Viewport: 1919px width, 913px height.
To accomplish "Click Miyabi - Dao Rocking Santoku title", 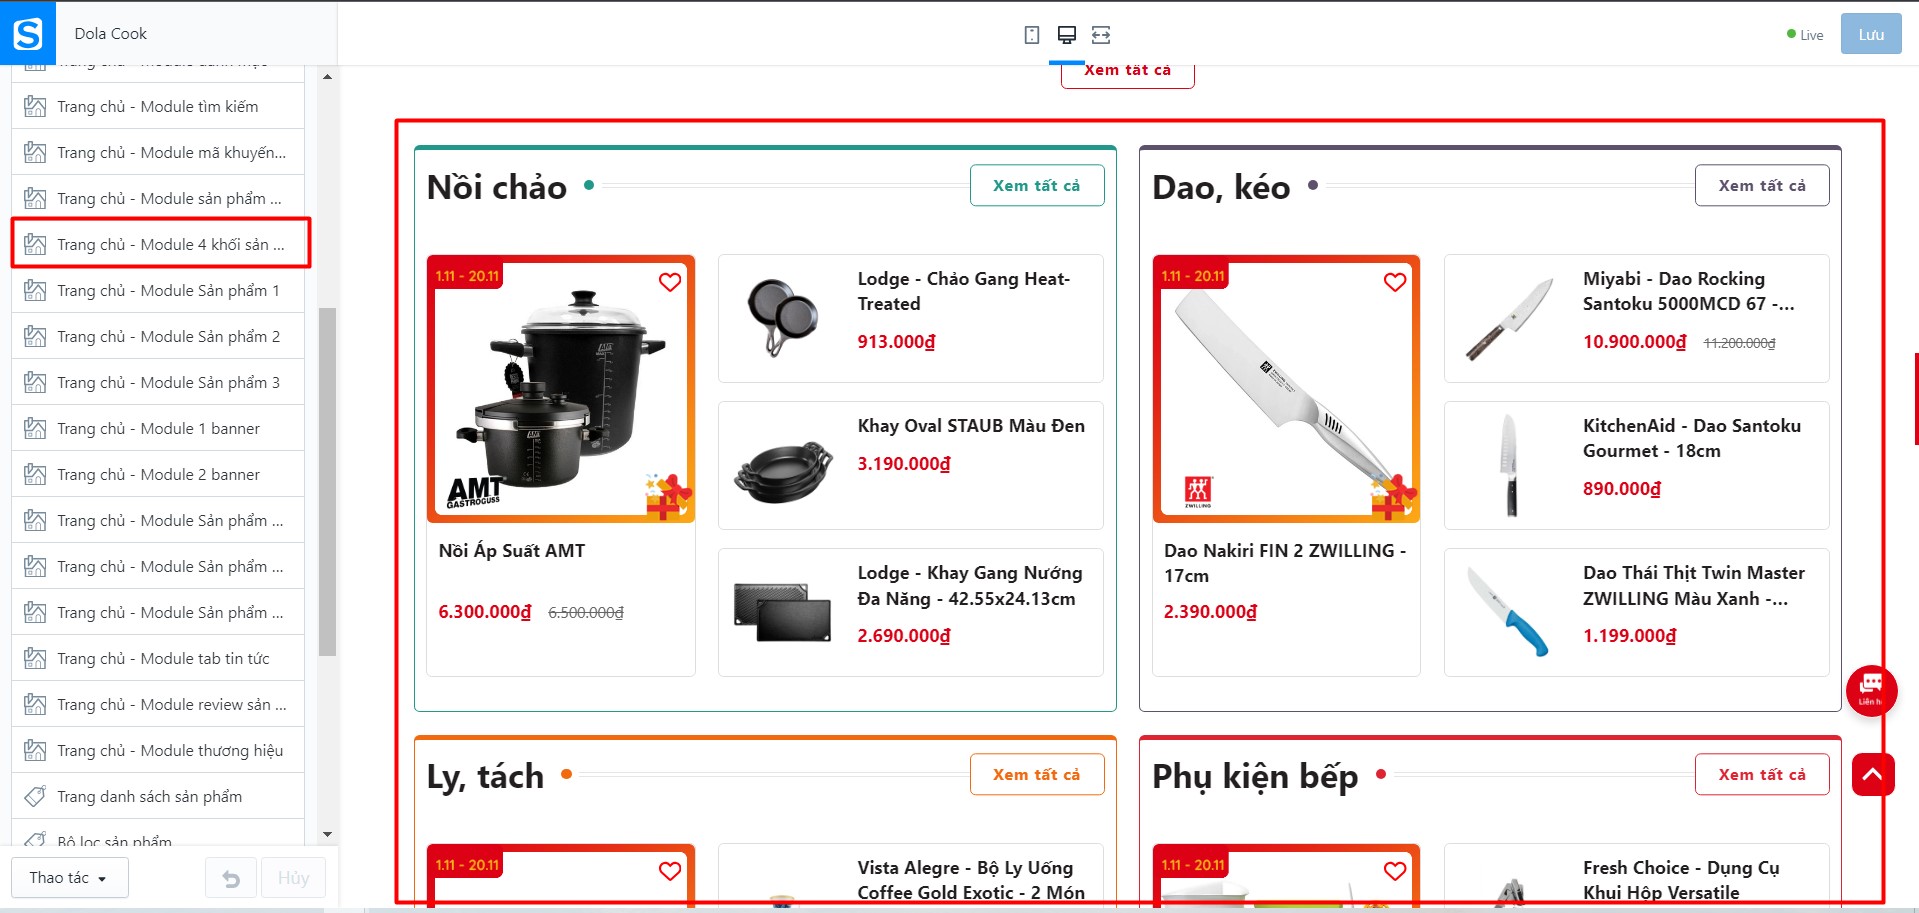I will [x=1689, y=291].
